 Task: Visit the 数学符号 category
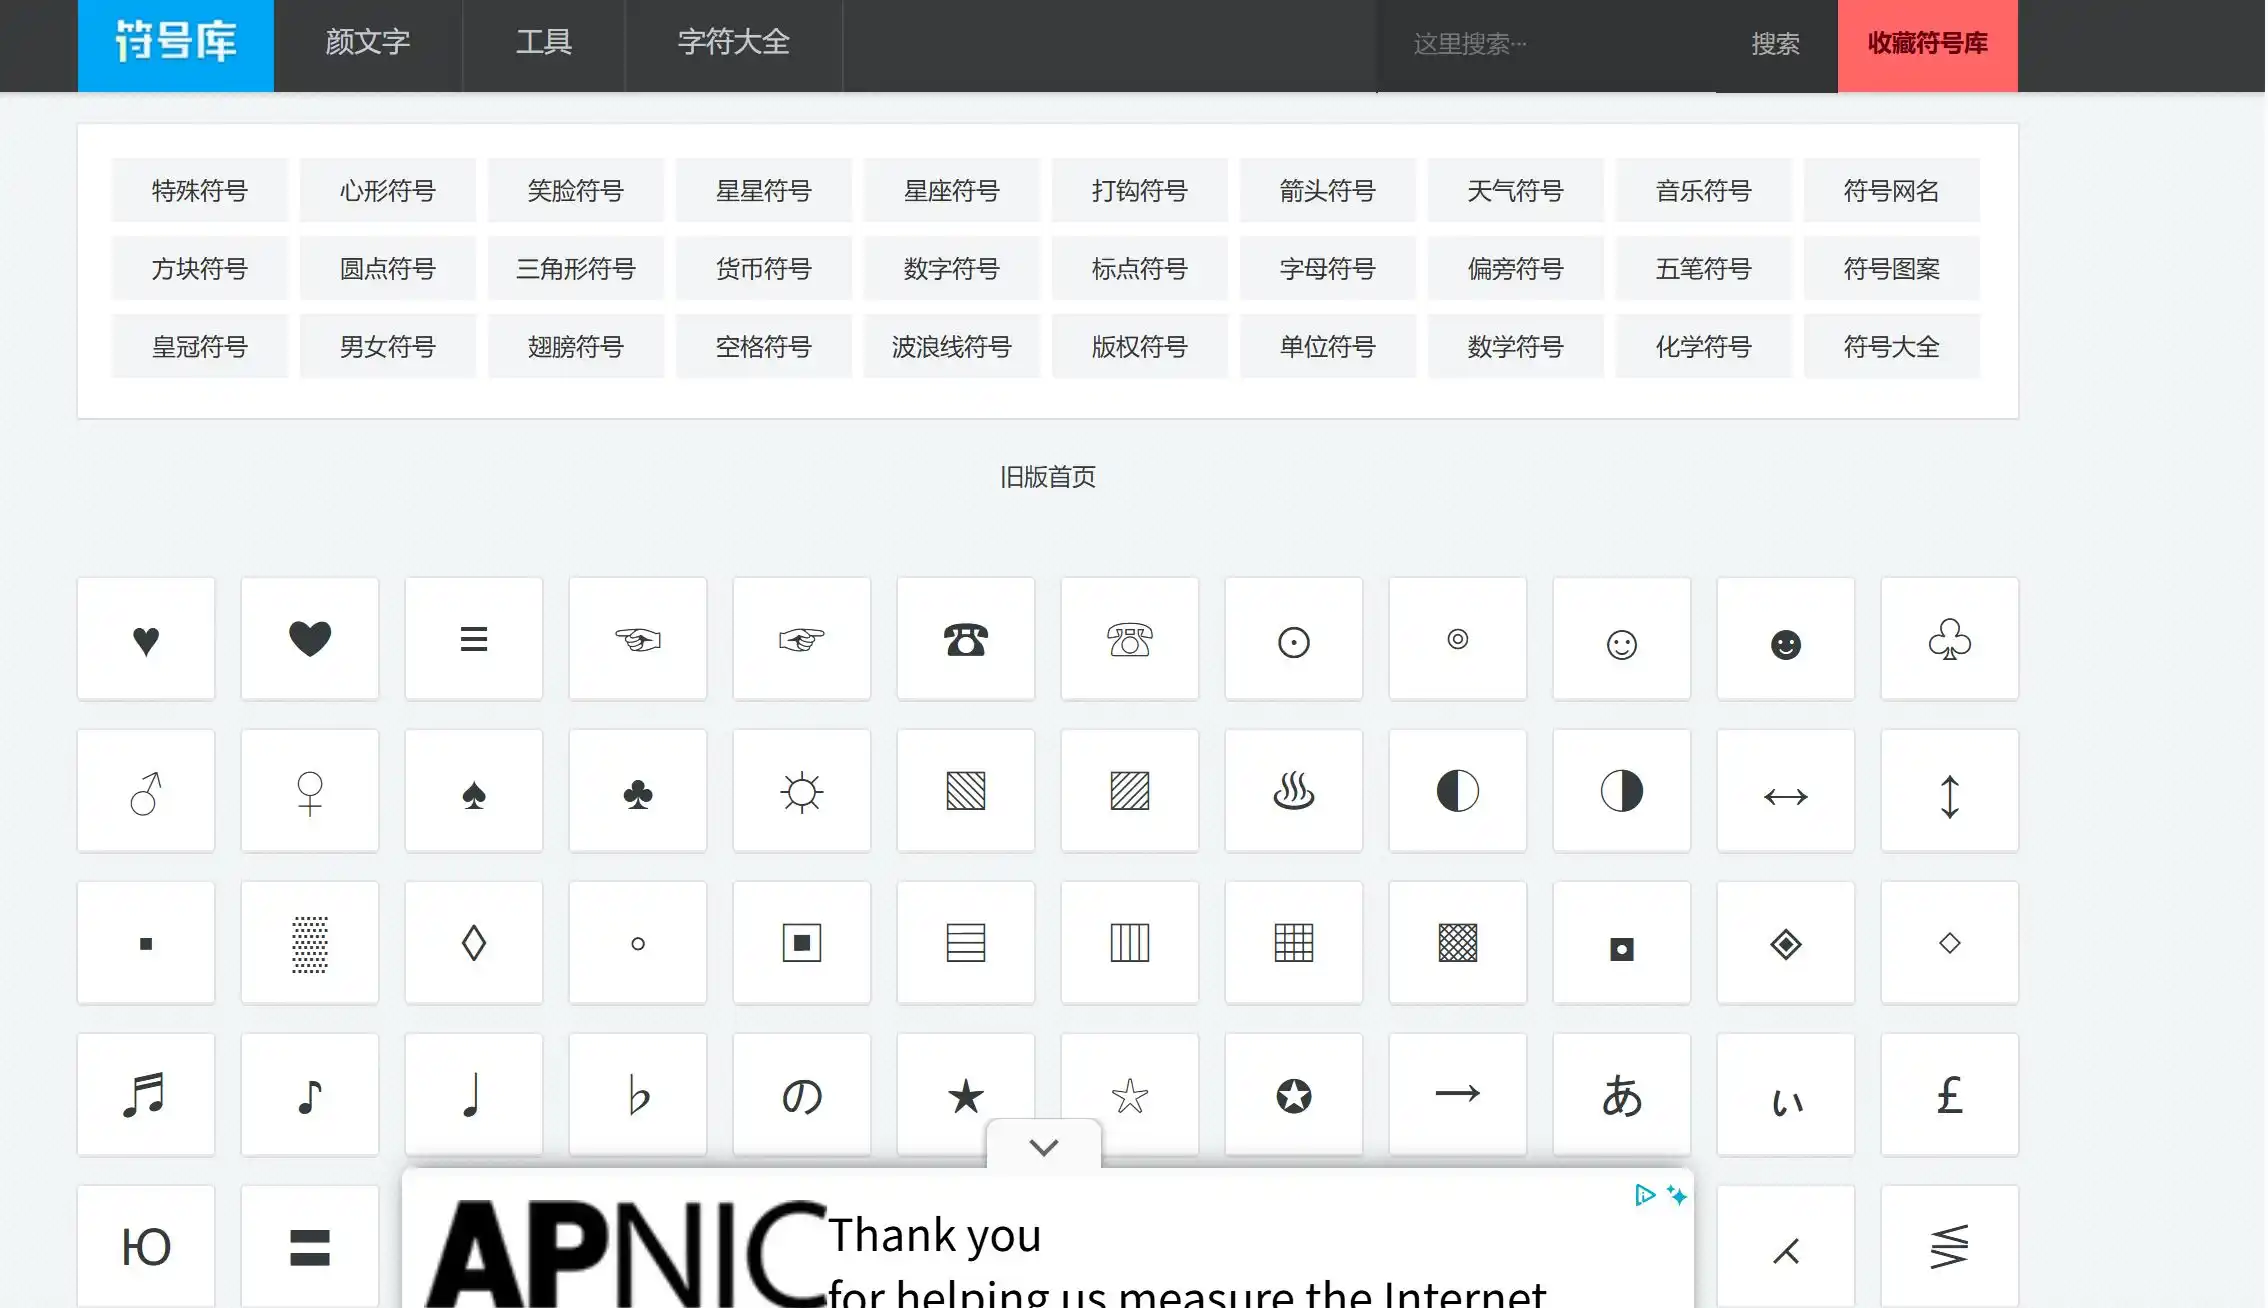[x=1516, y=346]
